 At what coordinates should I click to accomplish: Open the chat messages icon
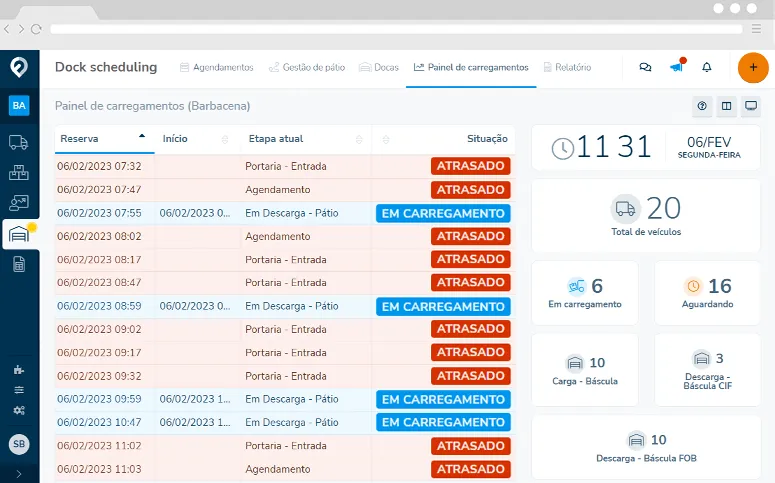tap(645, 67)
